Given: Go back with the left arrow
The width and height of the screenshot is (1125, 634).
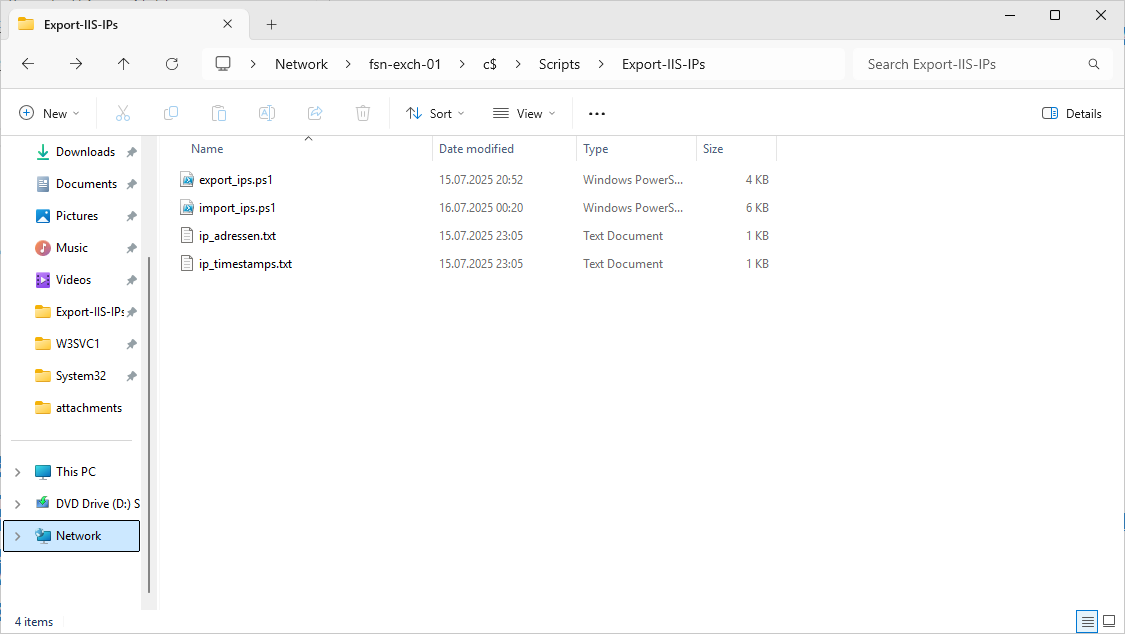Looking at the screenshot, I should click(28, 64).
